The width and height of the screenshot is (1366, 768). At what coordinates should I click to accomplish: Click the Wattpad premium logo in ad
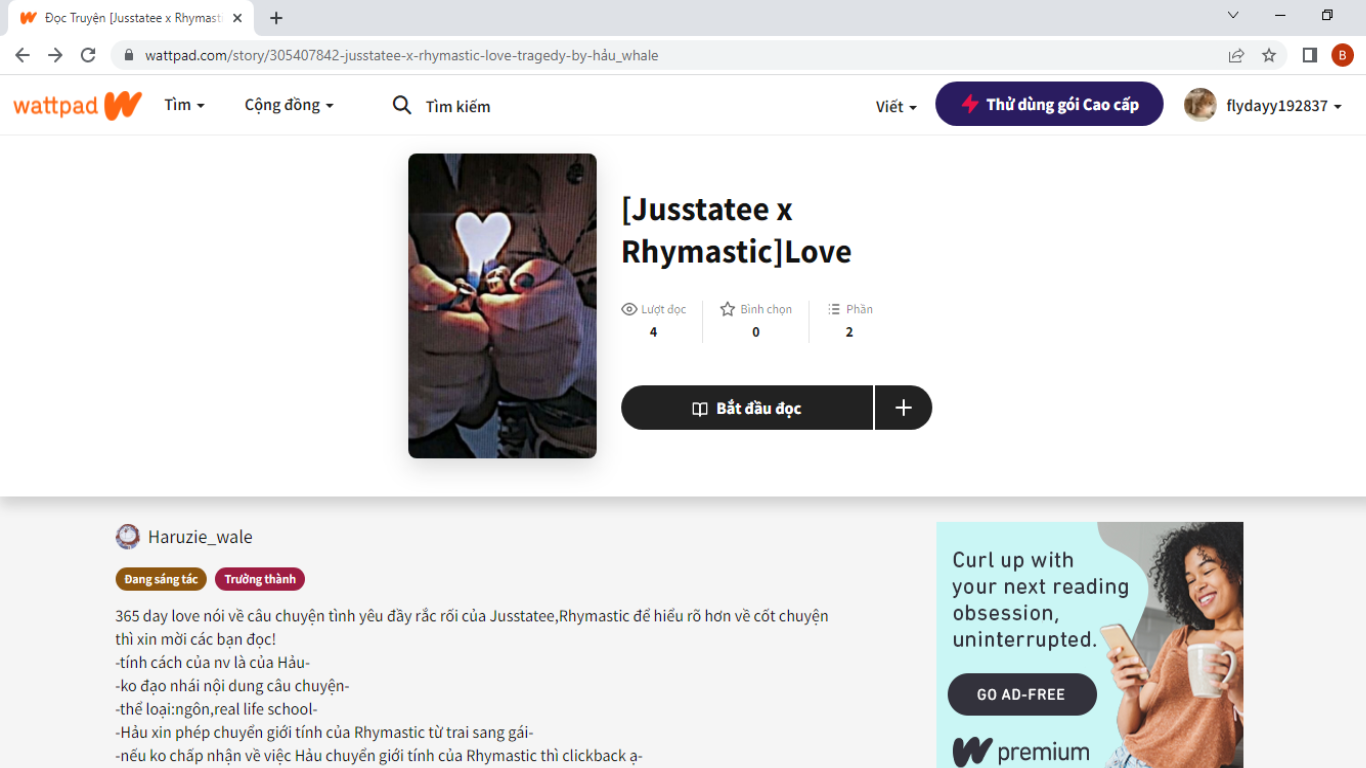pos(1020,752)
